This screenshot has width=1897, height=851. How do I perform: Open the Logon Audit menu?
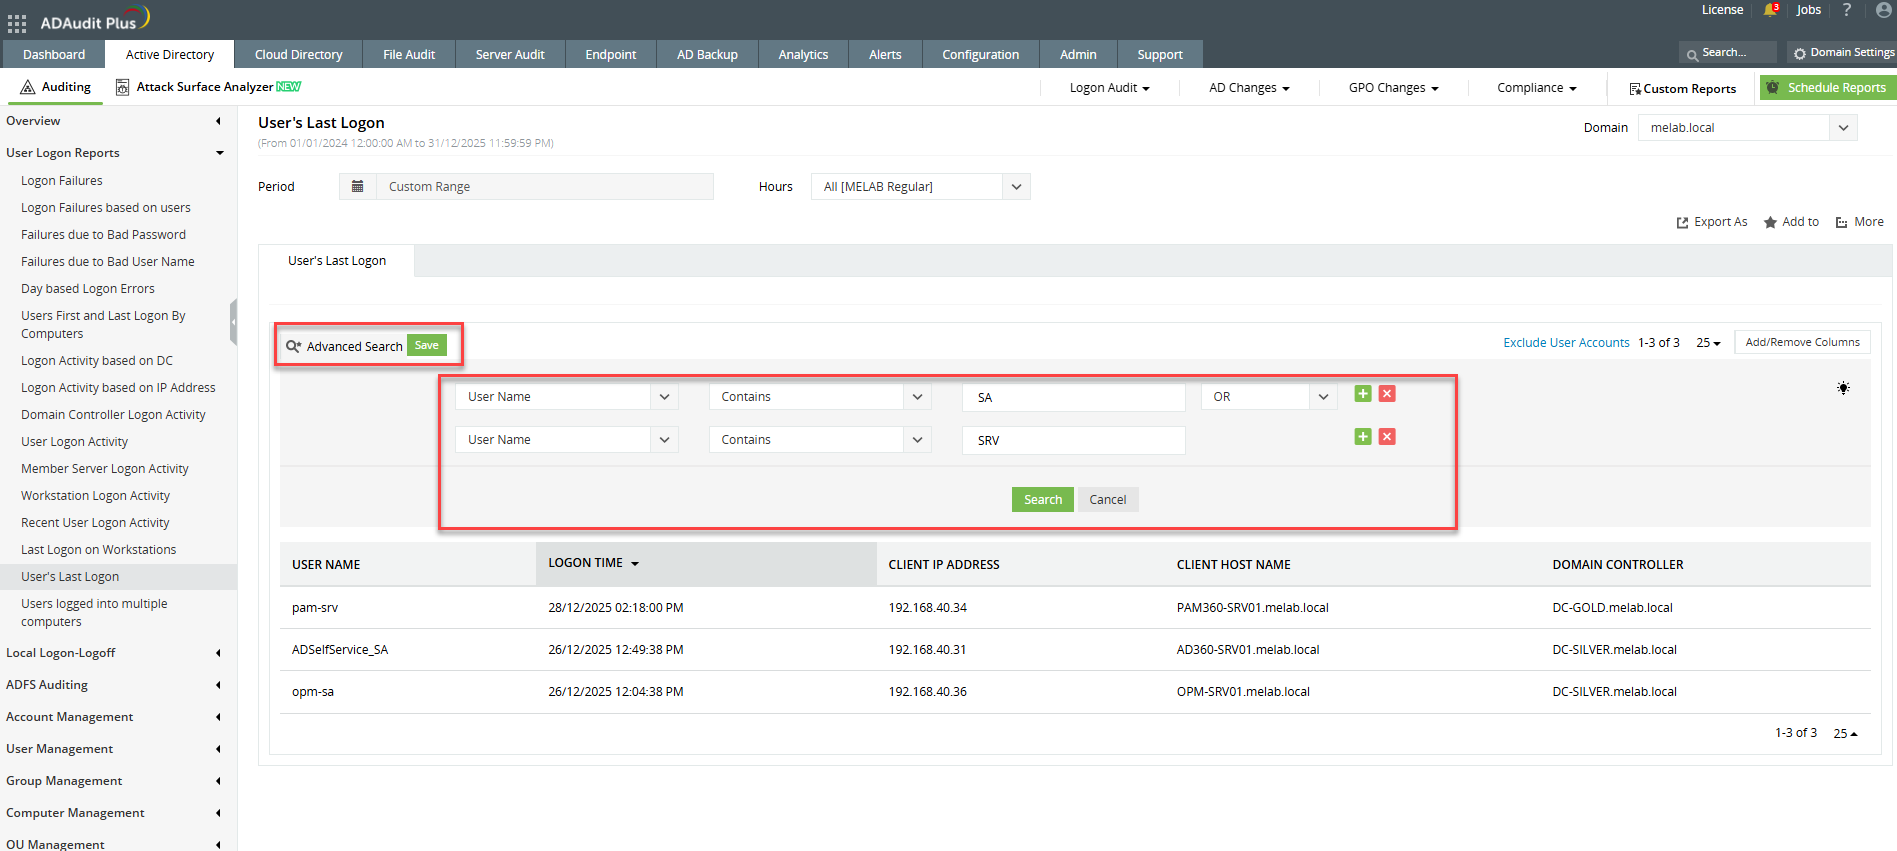coord(1109,88)
